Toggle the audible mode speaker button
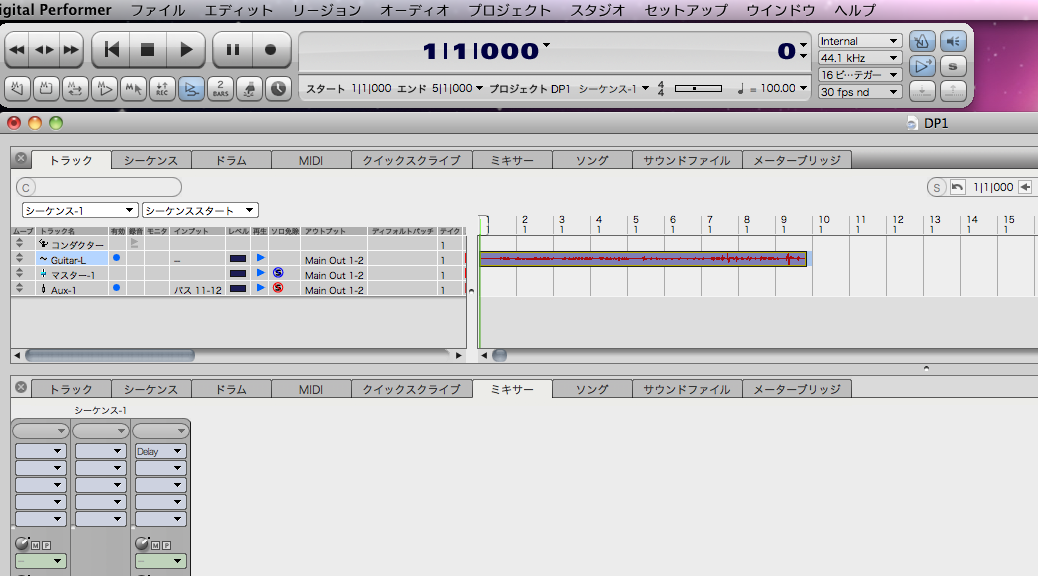 [x=953, y=42]
